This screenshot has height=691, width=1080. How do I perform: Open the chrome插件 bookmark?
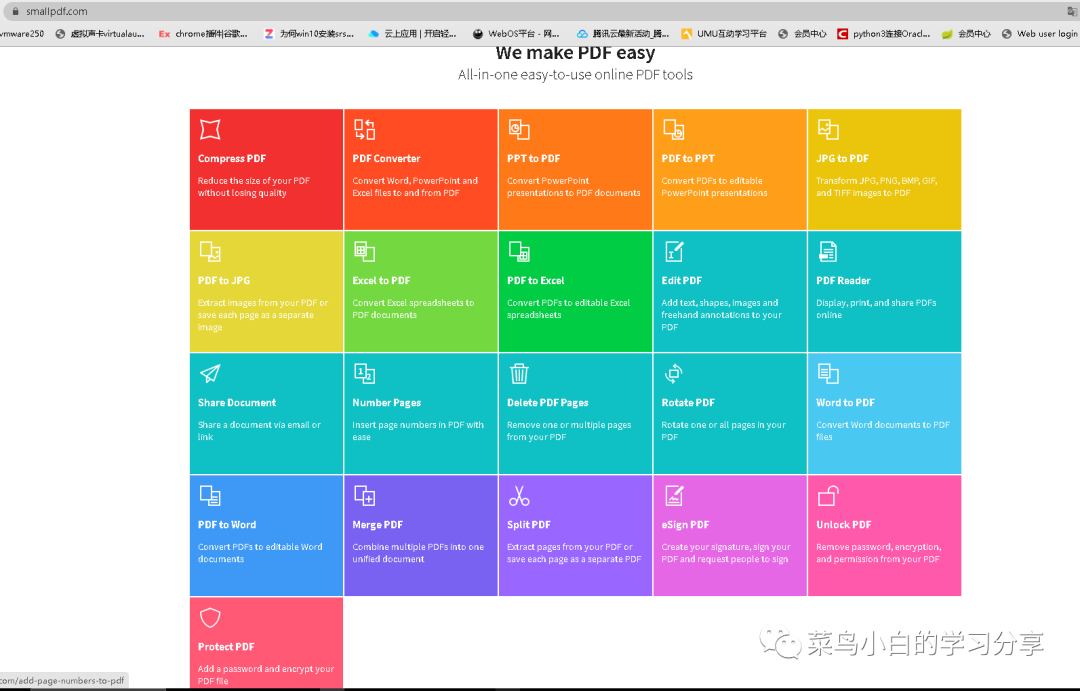click(x=203, y=33)
